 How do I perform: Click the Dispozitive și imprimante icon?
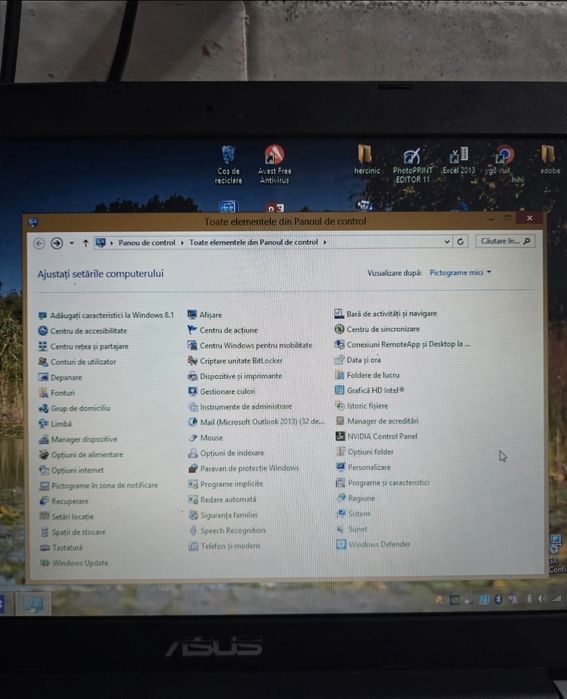pos(193,376)
